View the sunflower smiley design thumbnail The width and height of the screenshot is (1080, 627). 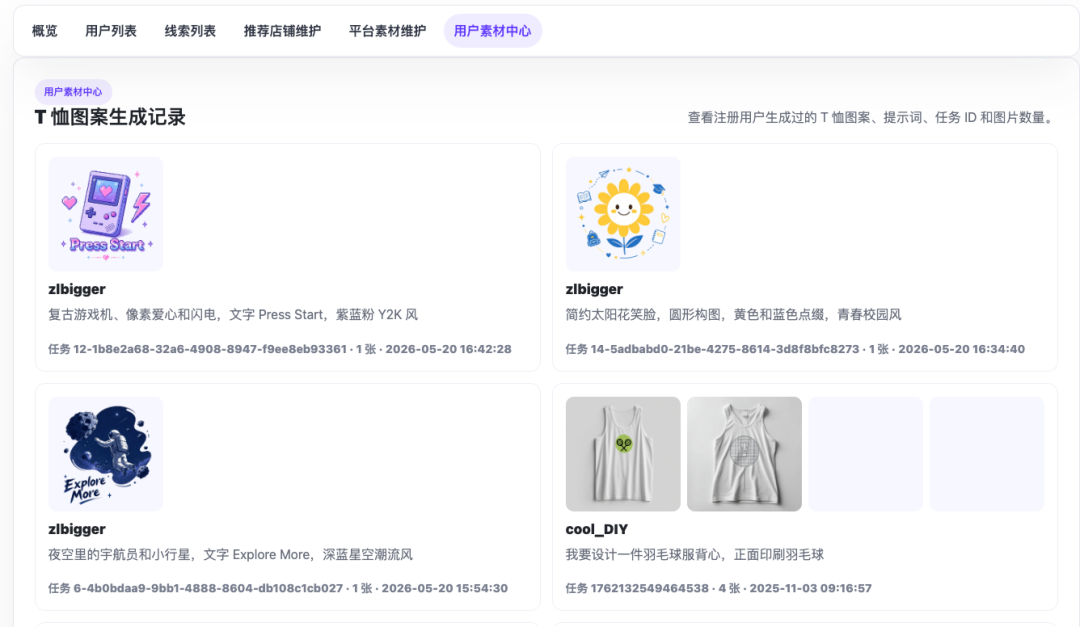click(x=623, y=214)
